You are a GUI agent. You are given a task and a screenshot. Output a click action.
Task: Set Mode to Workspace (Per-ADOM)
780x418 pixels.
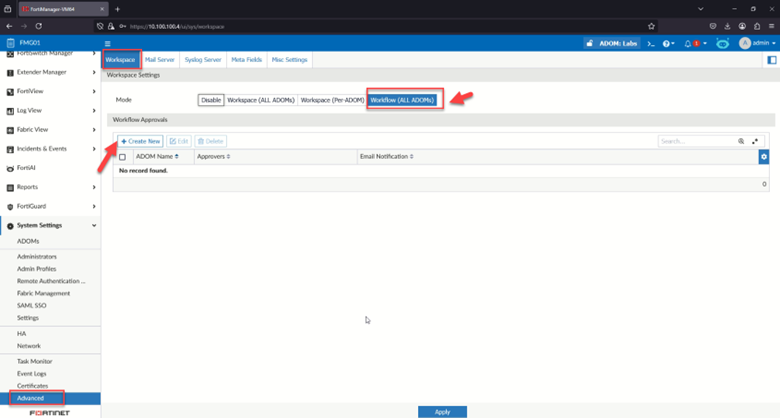click(332, 100)
